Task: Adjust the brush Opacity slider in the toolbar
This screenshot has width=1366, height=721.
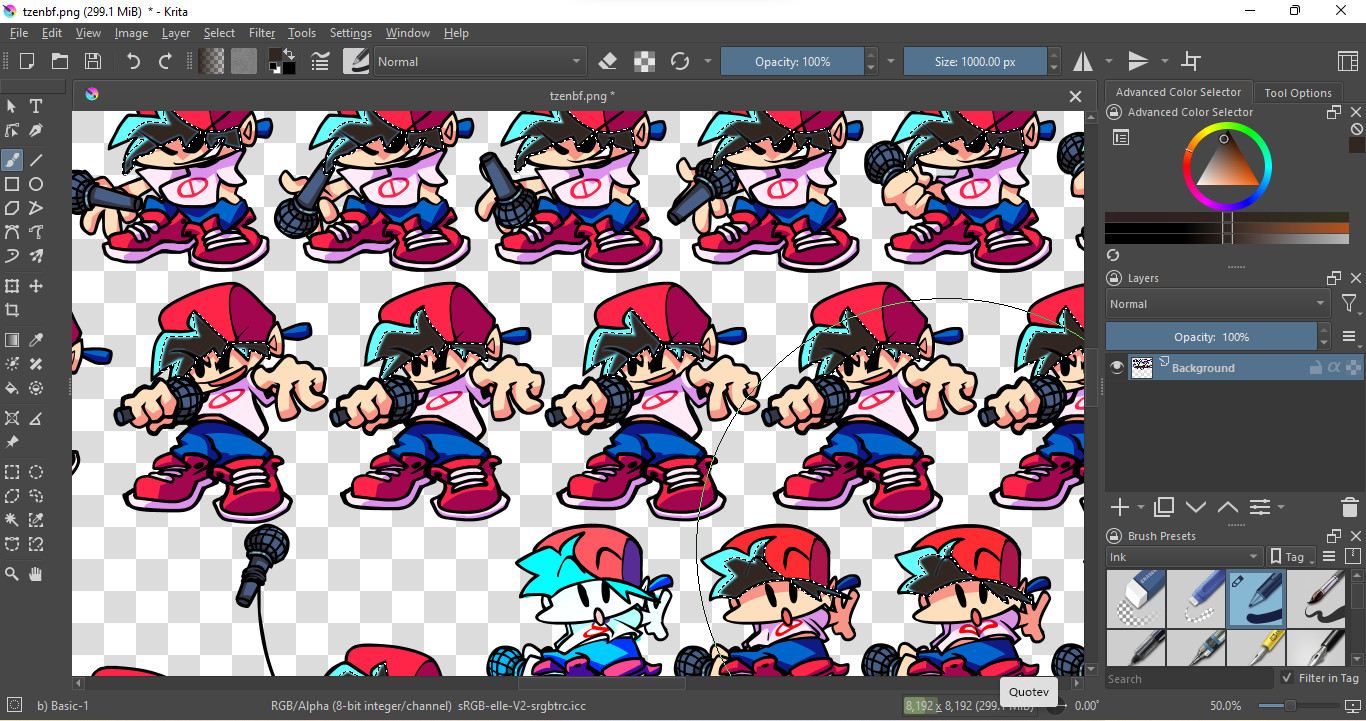Action: click(793, 62)
